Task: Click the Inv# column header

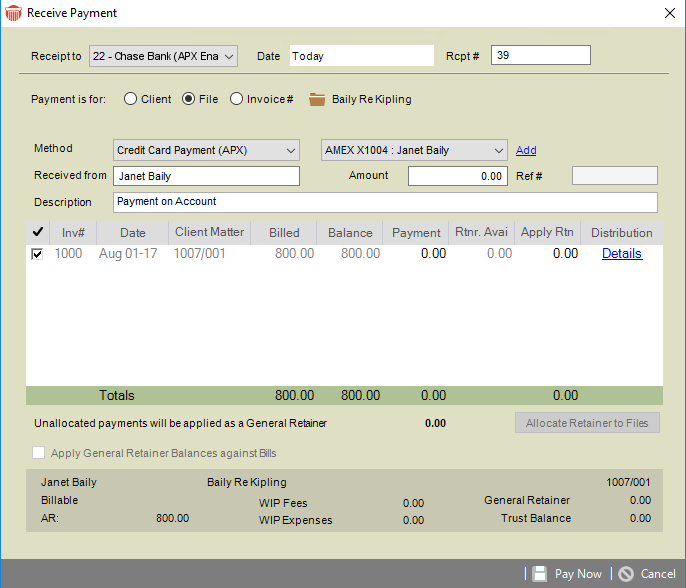Action: click(73, 232)
